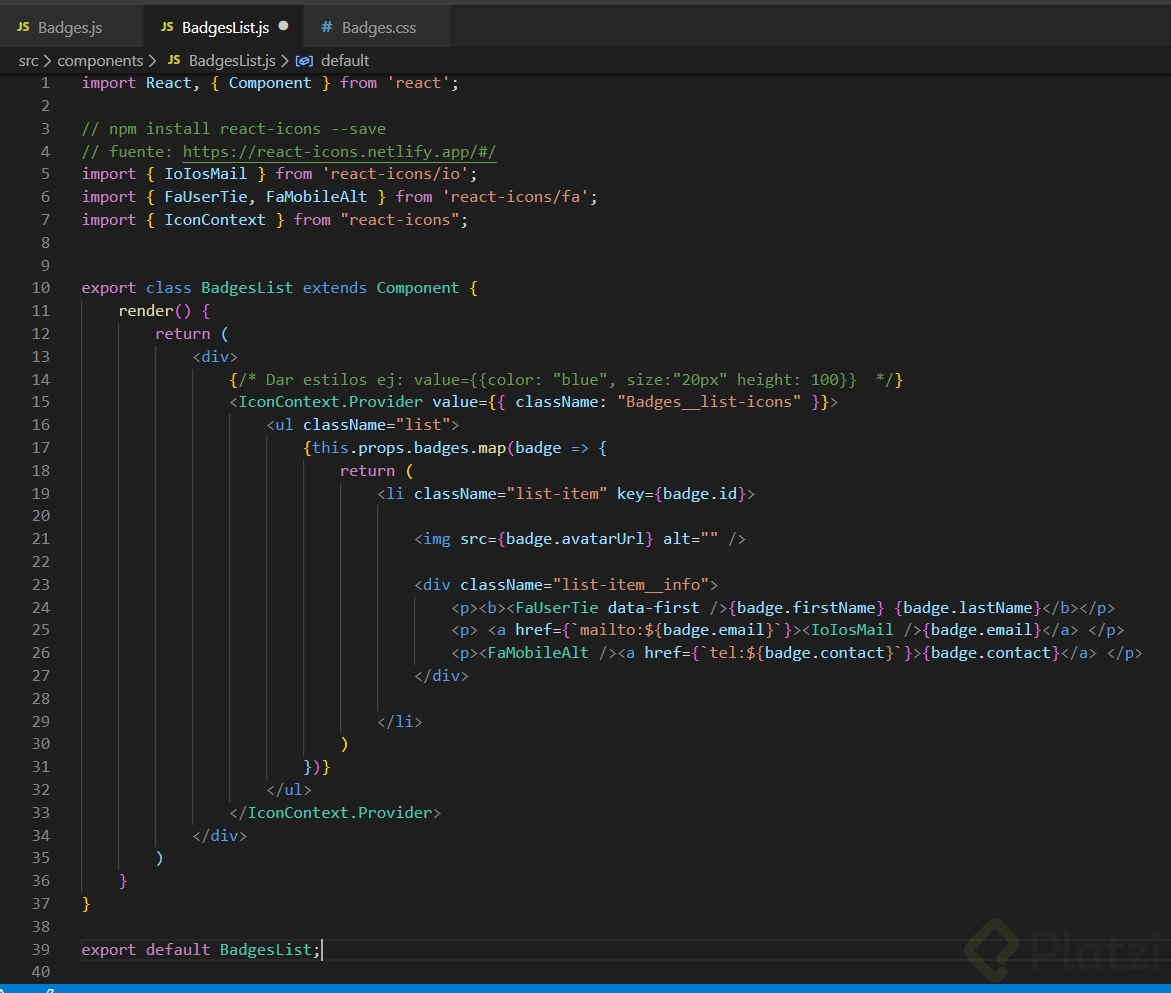This screenshot has height=993, width=1171.
Task: Click the JS icon on Badges.js tab
Action: (23, 28)
